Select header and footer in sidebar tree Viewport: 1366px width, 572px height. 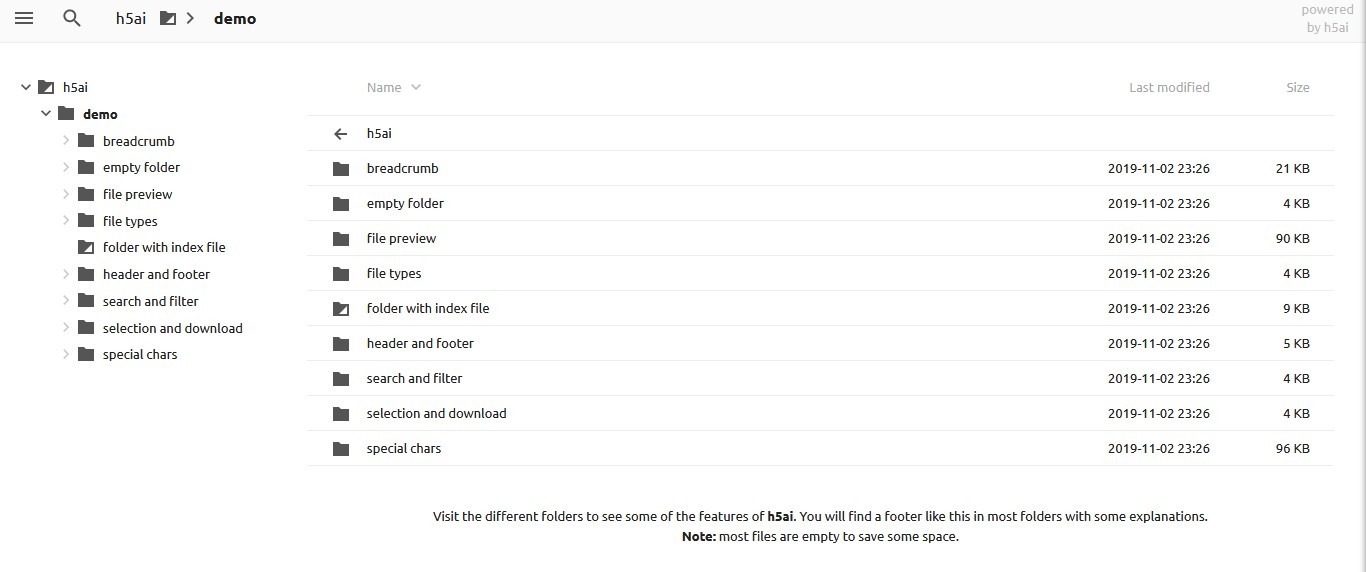[x=156, y=274]
